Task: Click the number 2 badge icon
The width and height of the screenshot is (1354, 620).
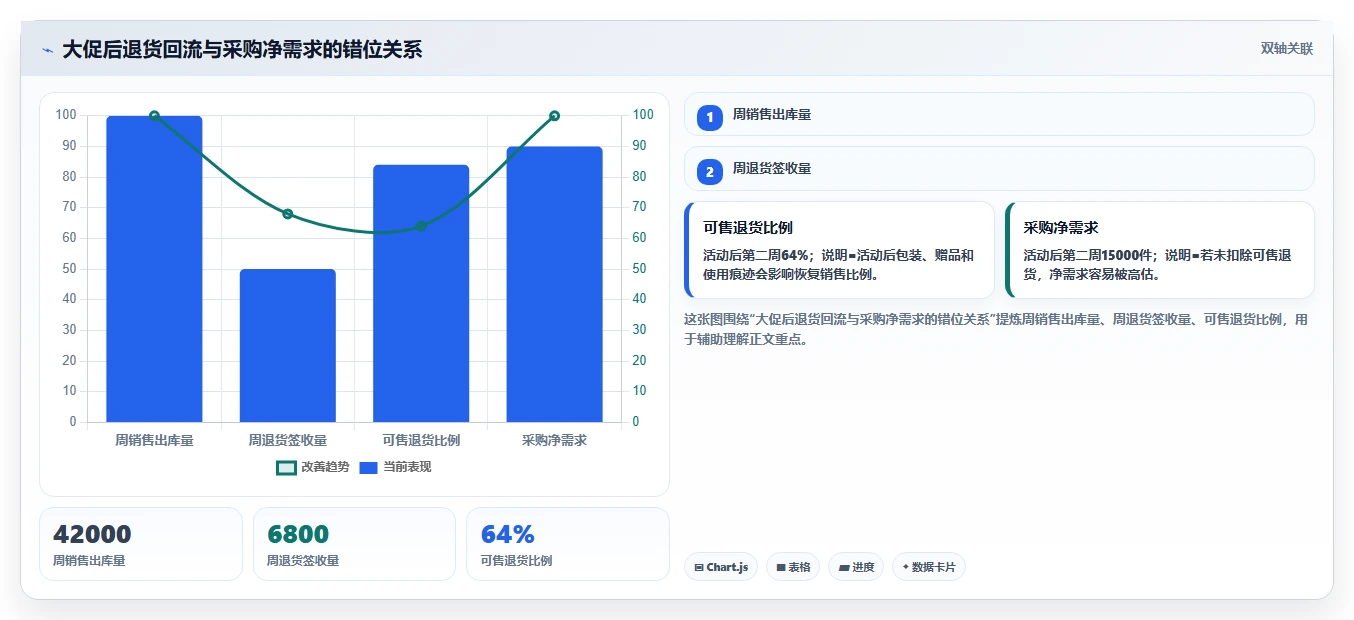Action: click(x=710, y=171)
